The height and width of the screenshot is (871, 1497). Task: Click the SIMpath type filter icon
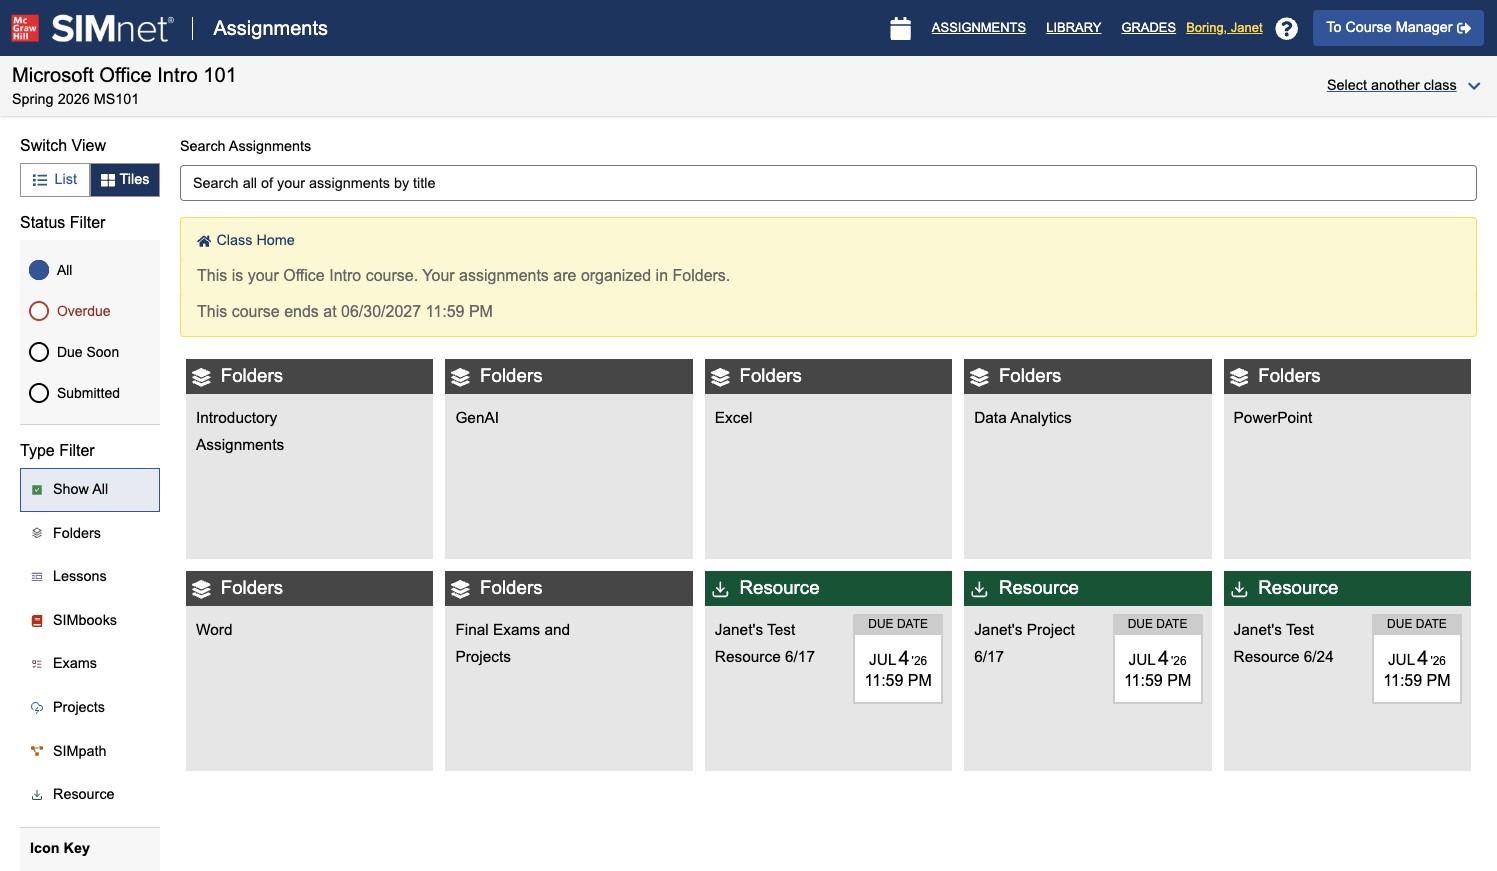point(37,751)
